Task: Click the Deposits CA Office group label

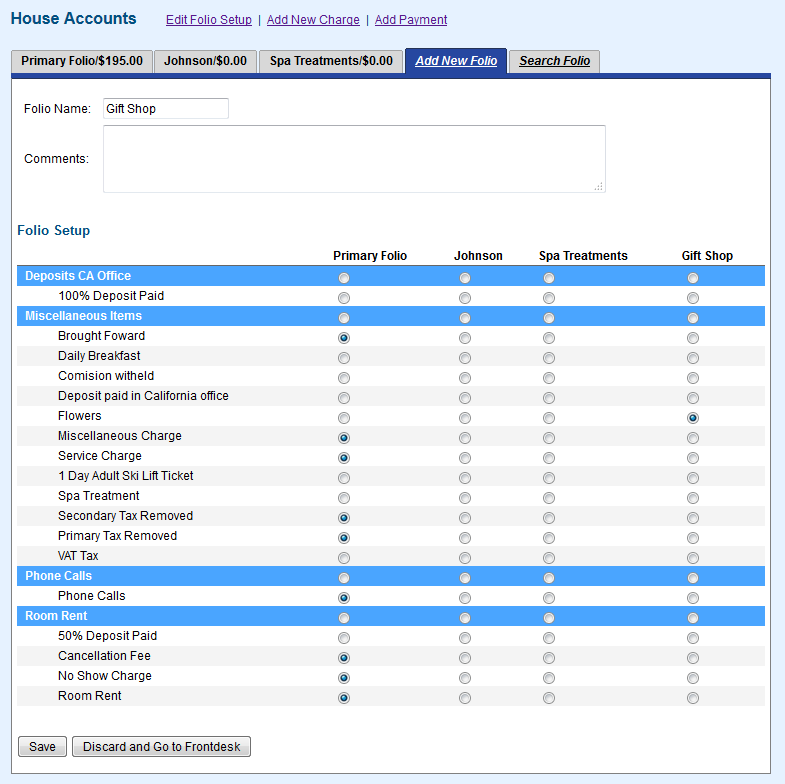Action: click(x=78, y=276)
